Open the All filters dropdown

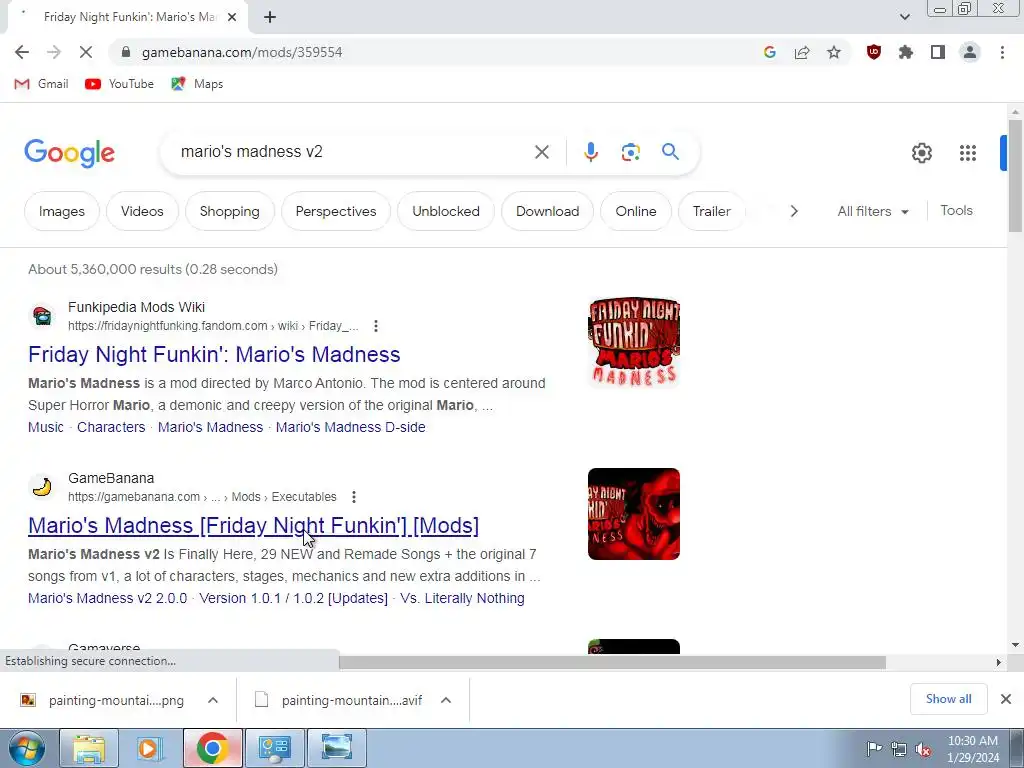[x=873, y=211]
